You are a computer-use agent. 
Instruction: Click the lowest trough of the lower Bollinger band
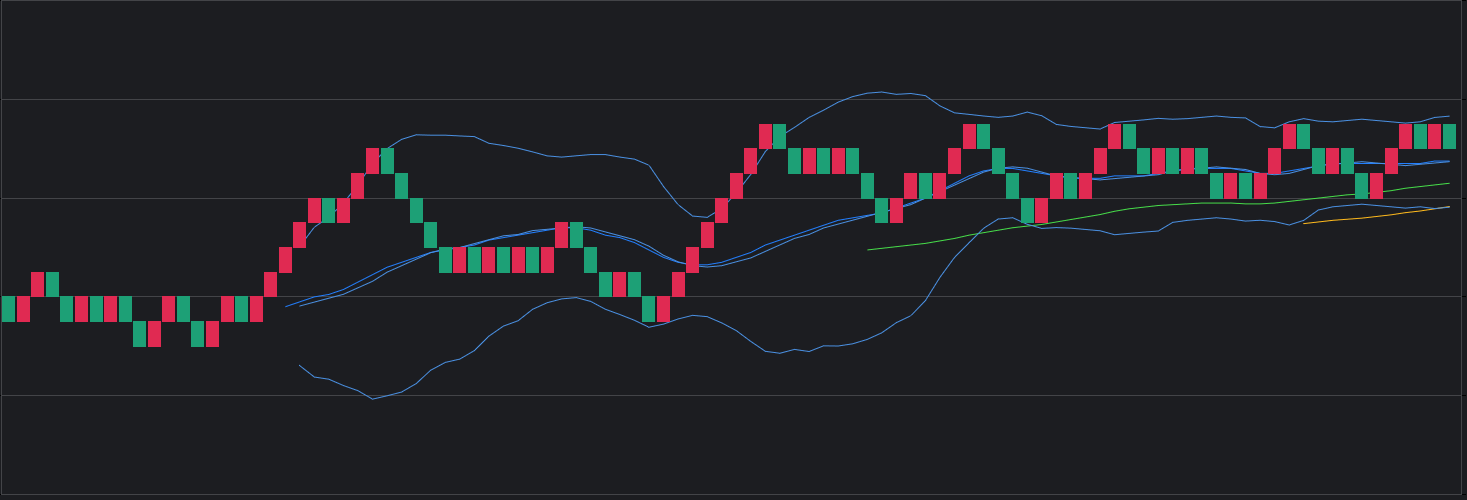(373, 399)
